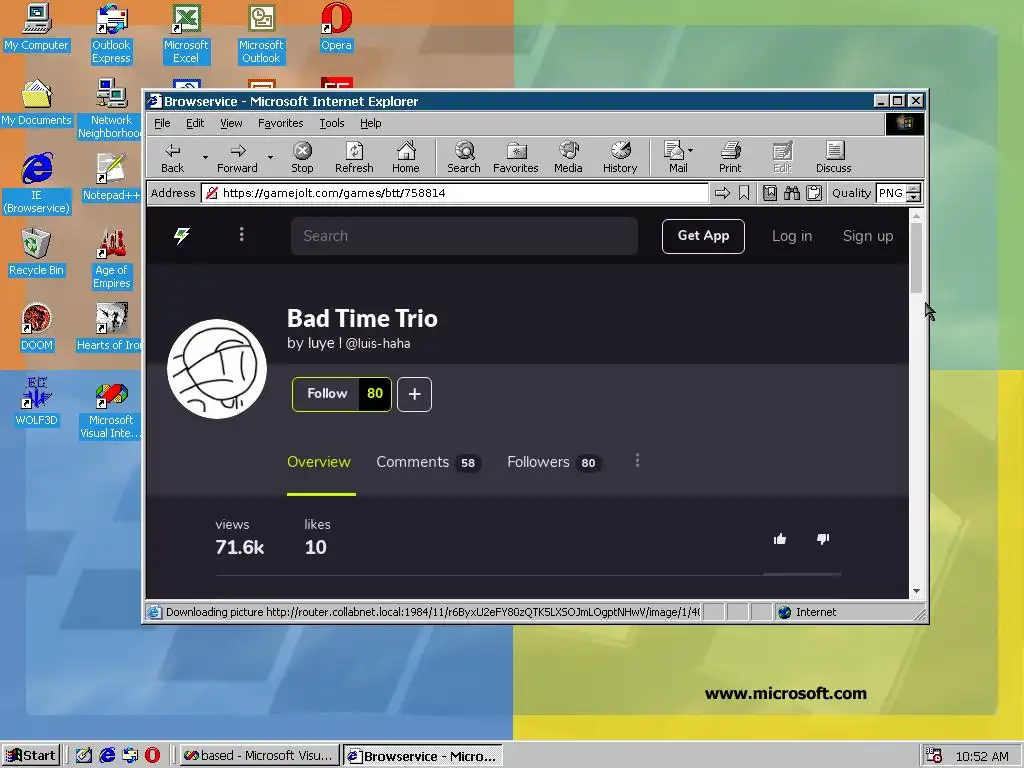
Task: Switch to the Overview tab
Action: (319, 462)
